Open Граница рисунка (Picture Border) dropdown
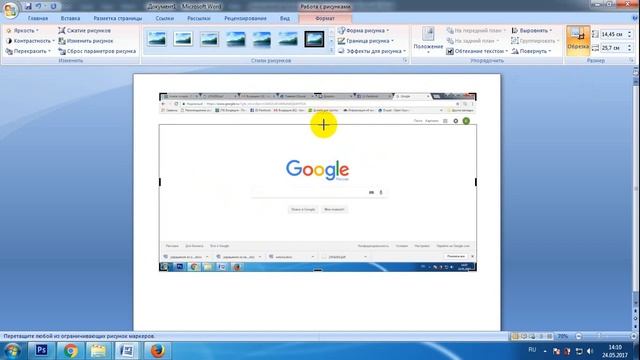 coord(366,41)
